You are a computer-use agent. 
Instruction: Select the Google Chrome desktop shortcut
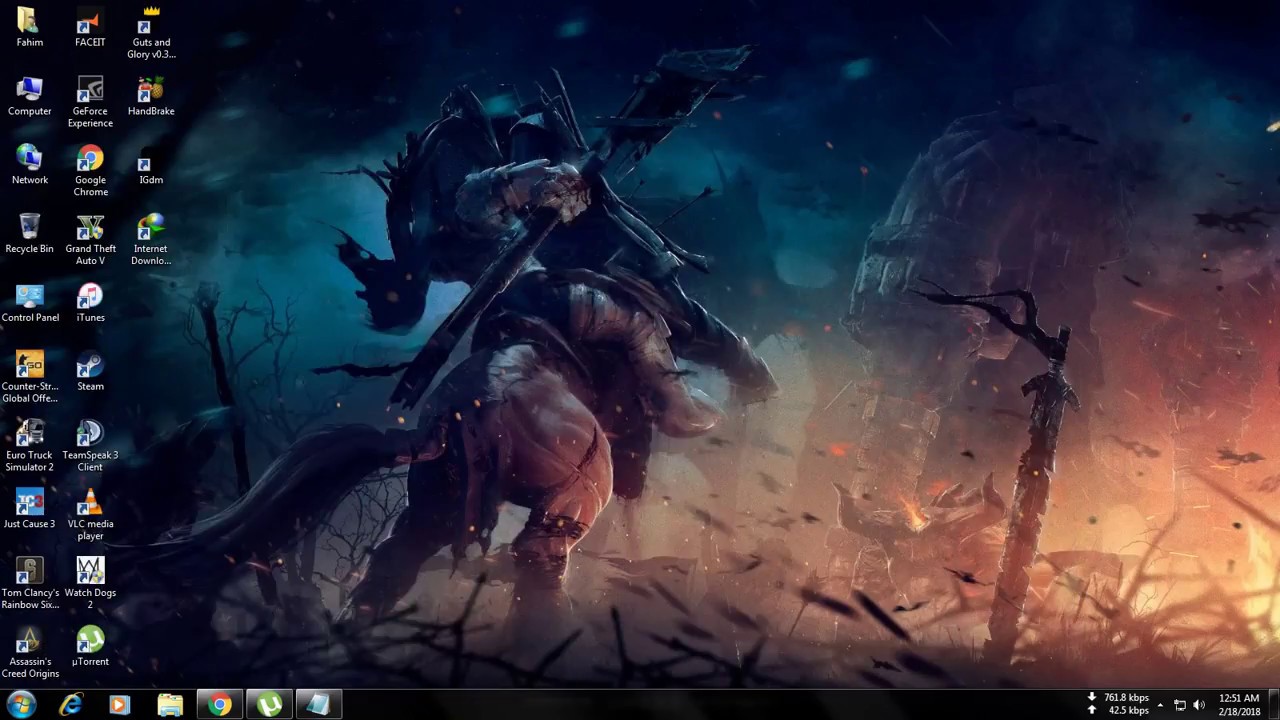coord(90,170)
